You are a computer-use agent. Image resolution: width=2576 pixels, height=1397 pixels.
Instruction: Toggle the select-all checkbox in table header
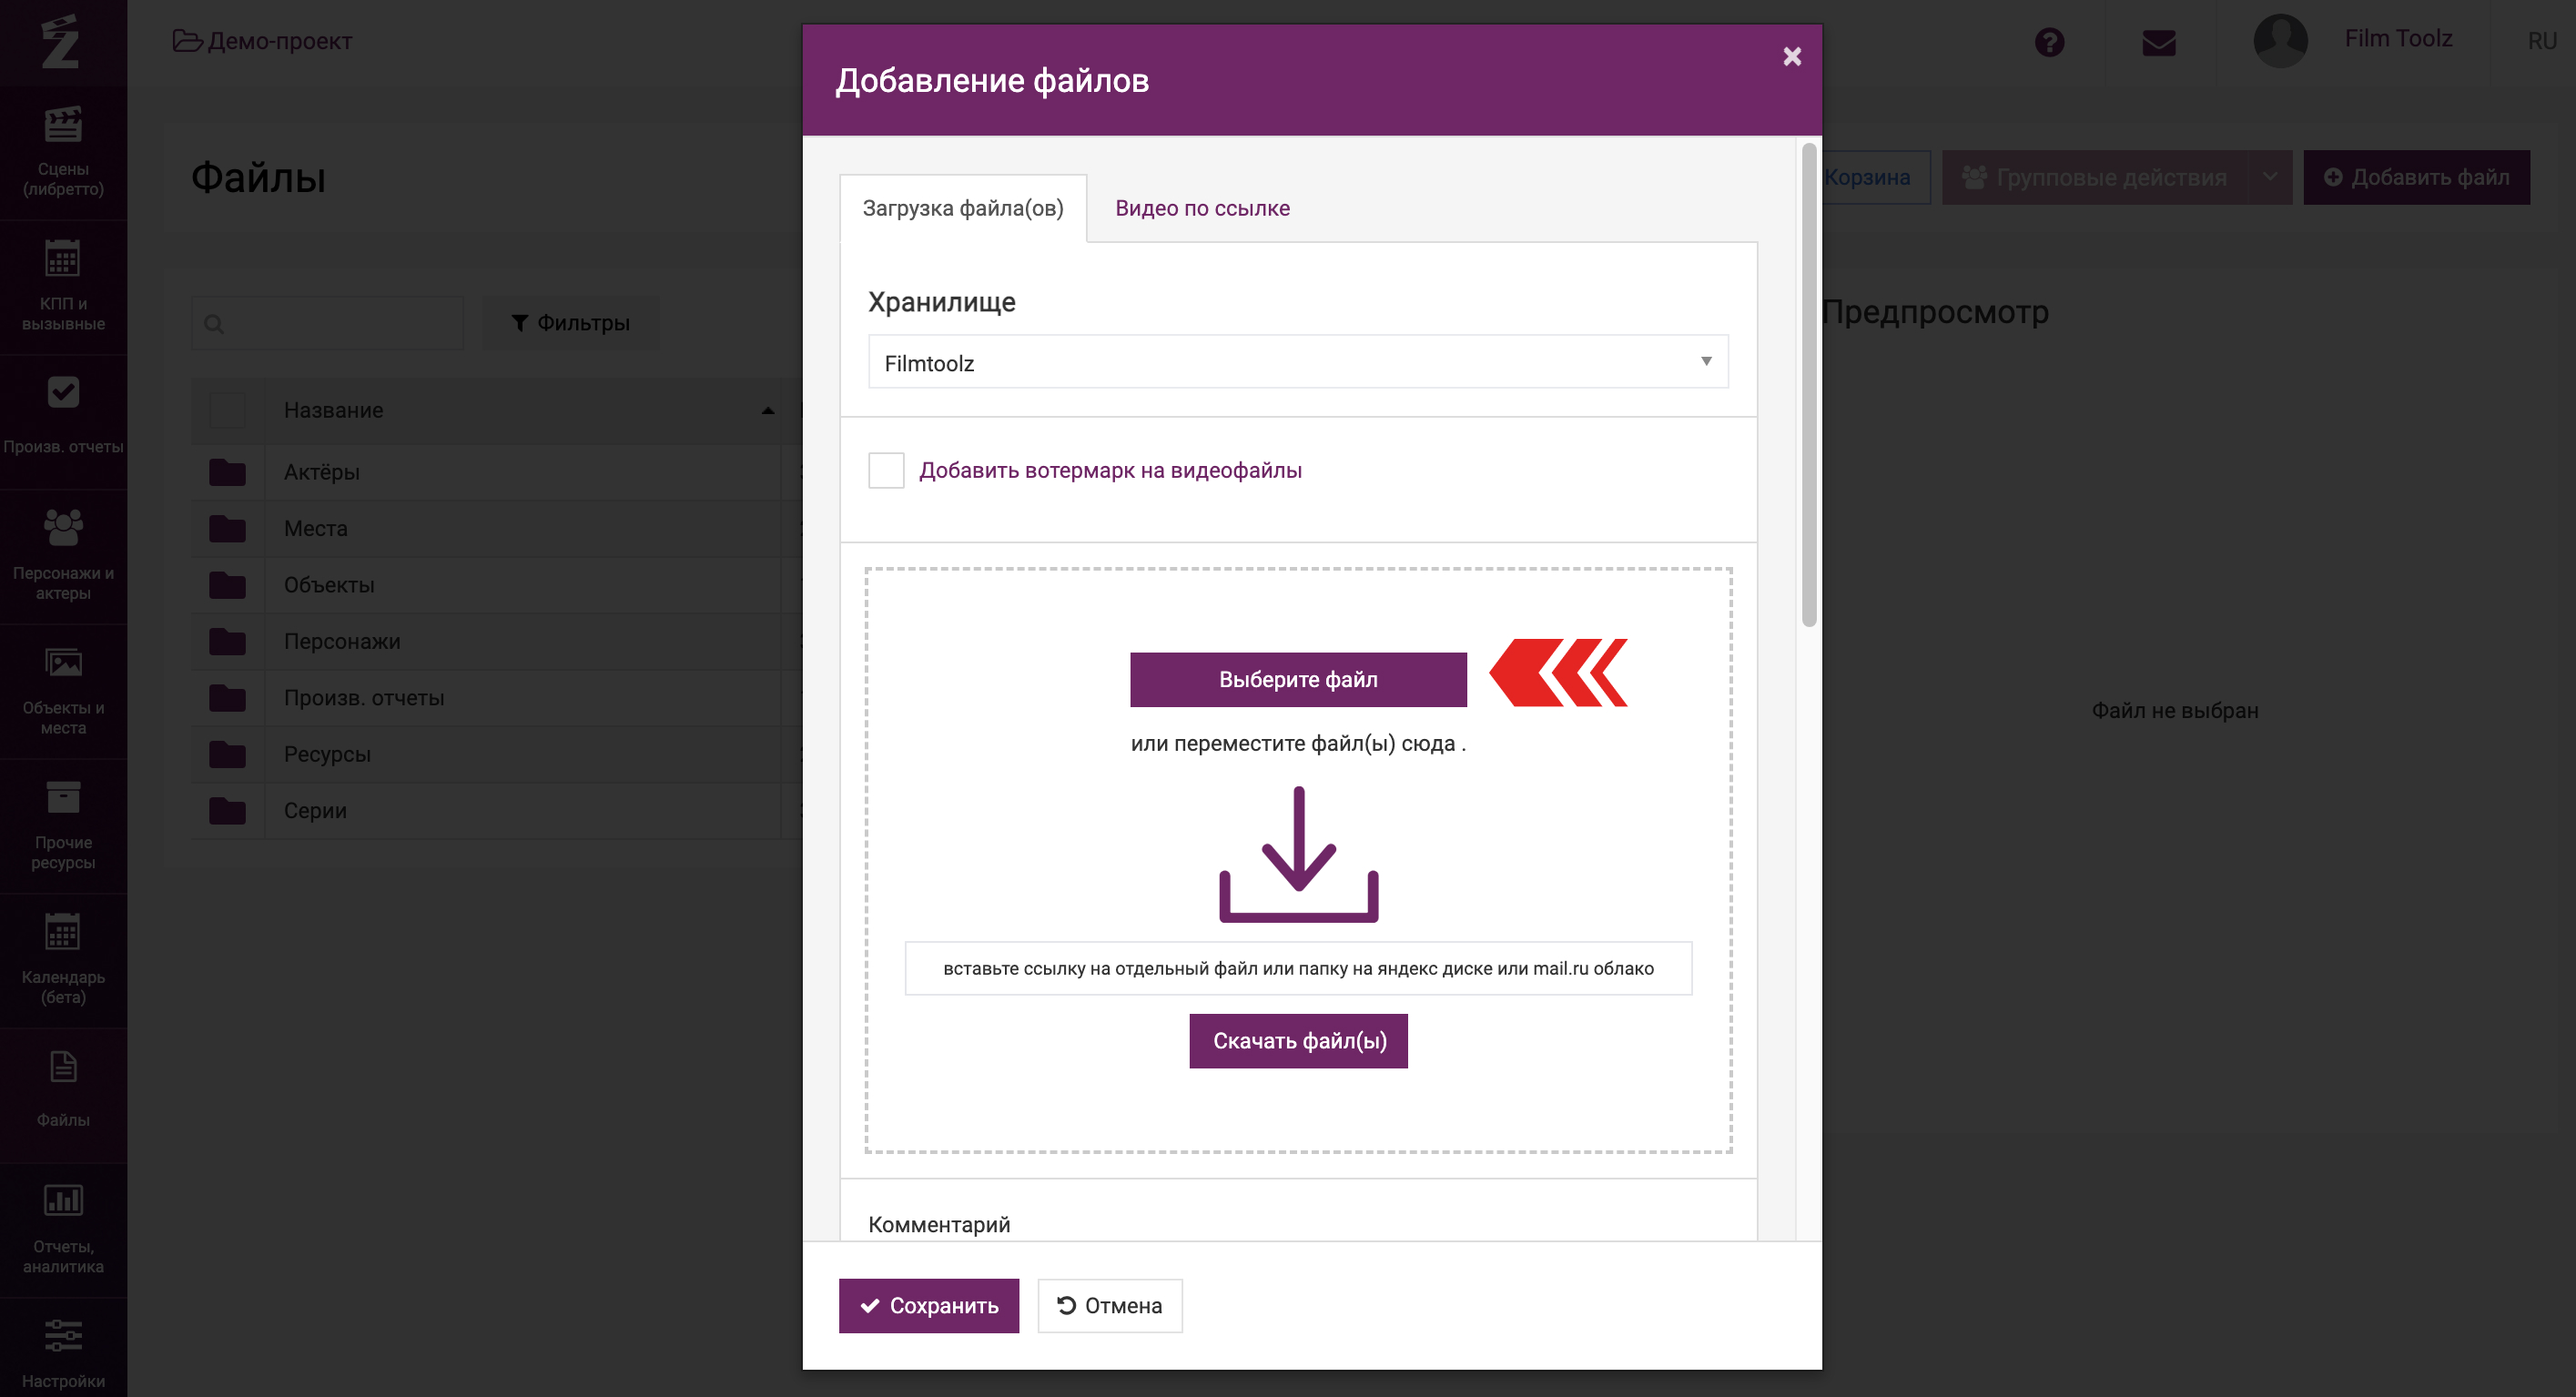(x=227, y=410)
